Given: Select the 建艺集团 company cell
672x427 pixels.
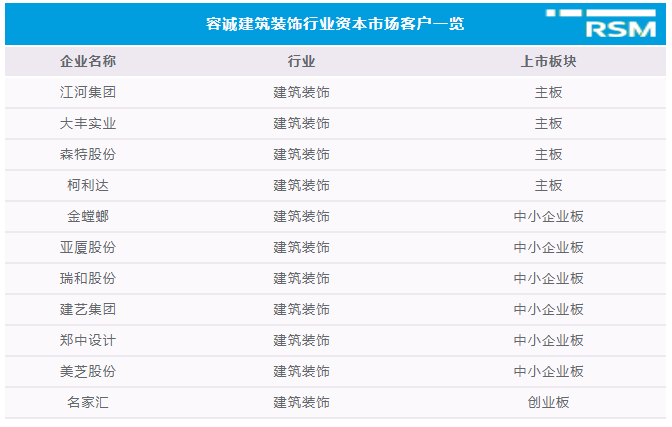Looking at the screenshot, I should pyautogui.click(x=88, y=309).
